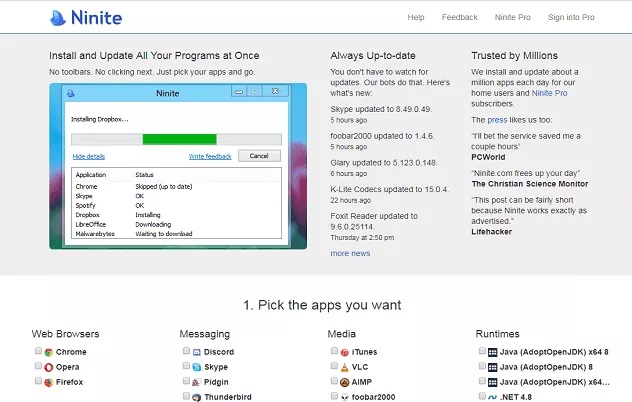Click the Opera app icon

(x=49, y=367)
